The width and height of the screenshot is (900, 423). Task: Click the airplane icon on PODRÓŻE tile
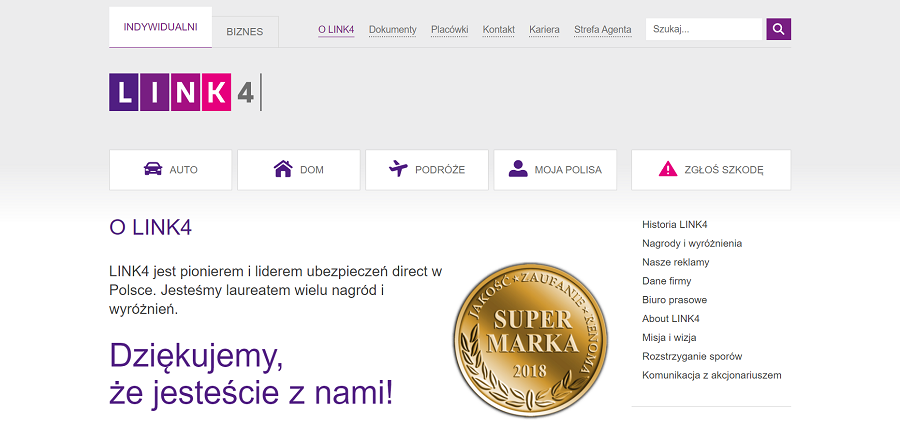[x=398, y=169]
